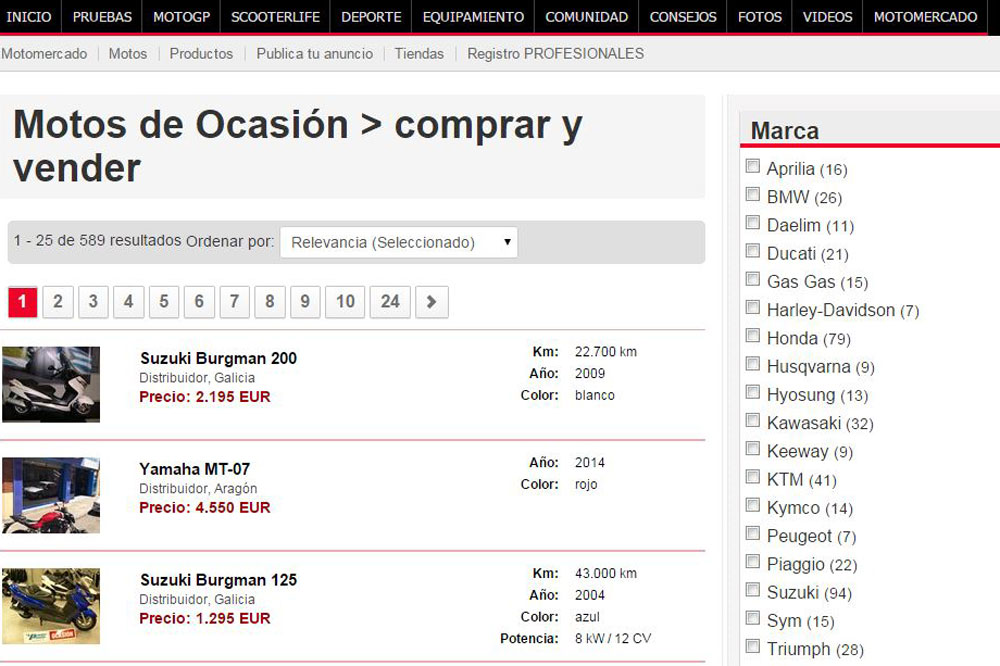The image size is (1000, 666).
Task: Check the Gas Gas brand filter
Action: coord(753,279)
